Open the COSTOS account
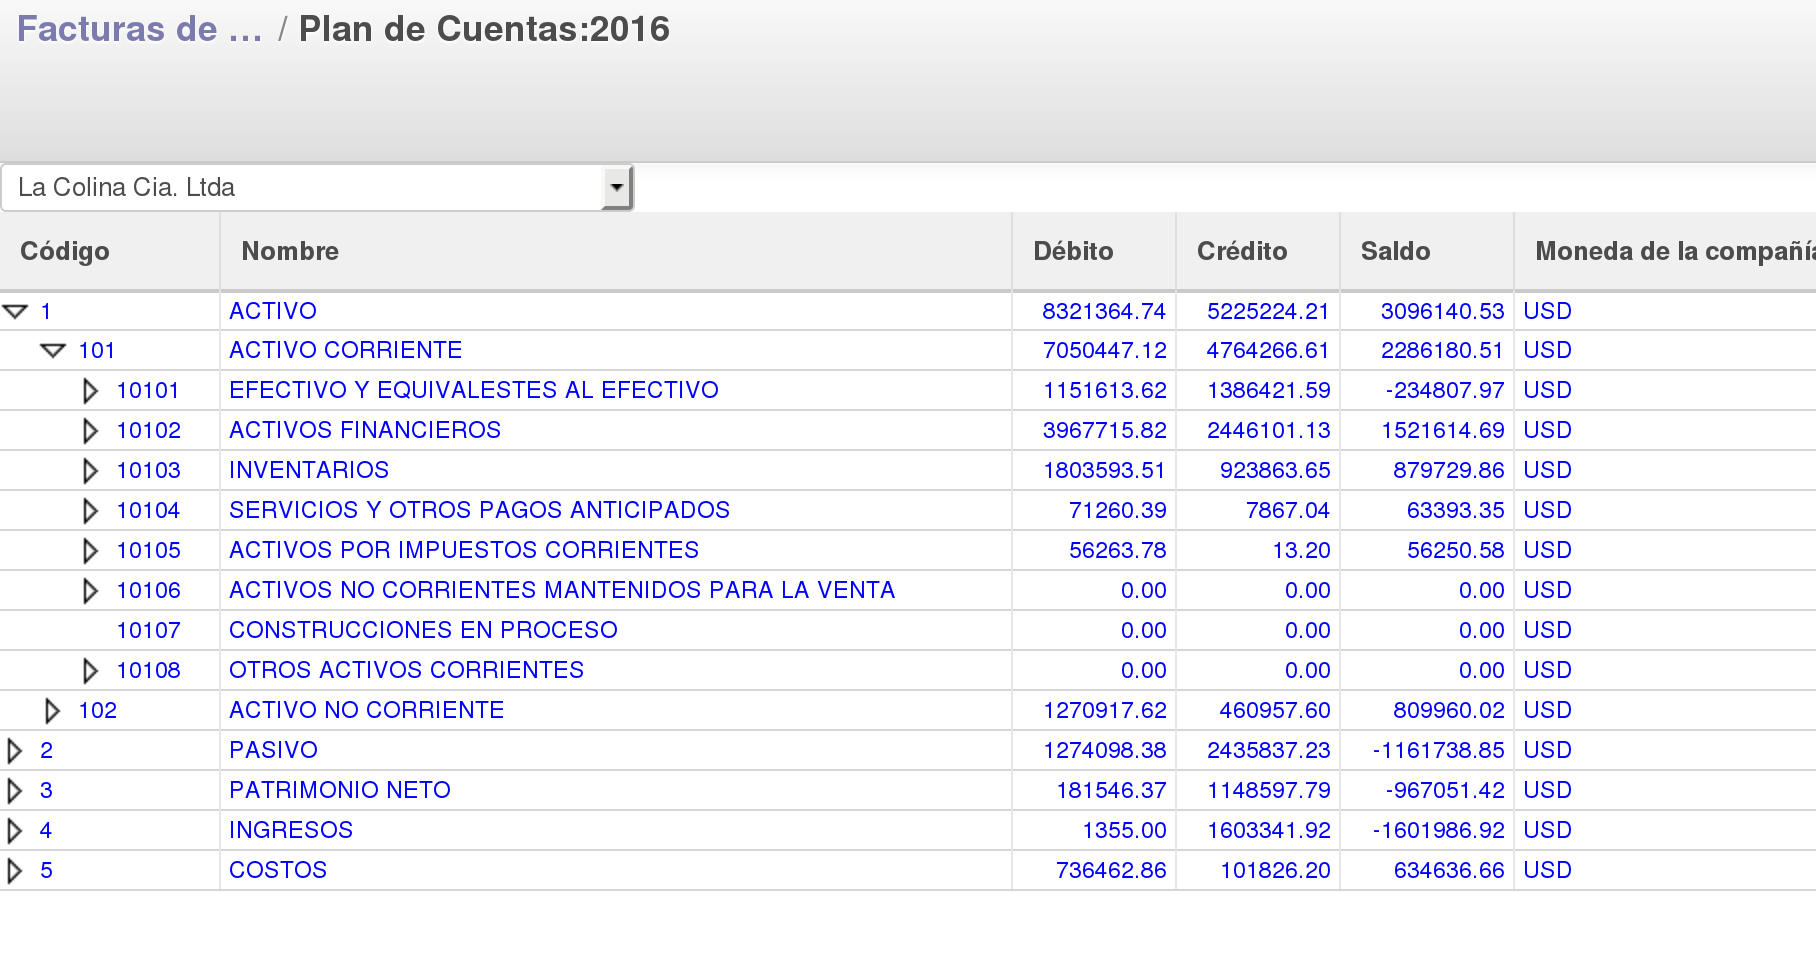The height and width of the screenshot is (966, 1816). 278,870
